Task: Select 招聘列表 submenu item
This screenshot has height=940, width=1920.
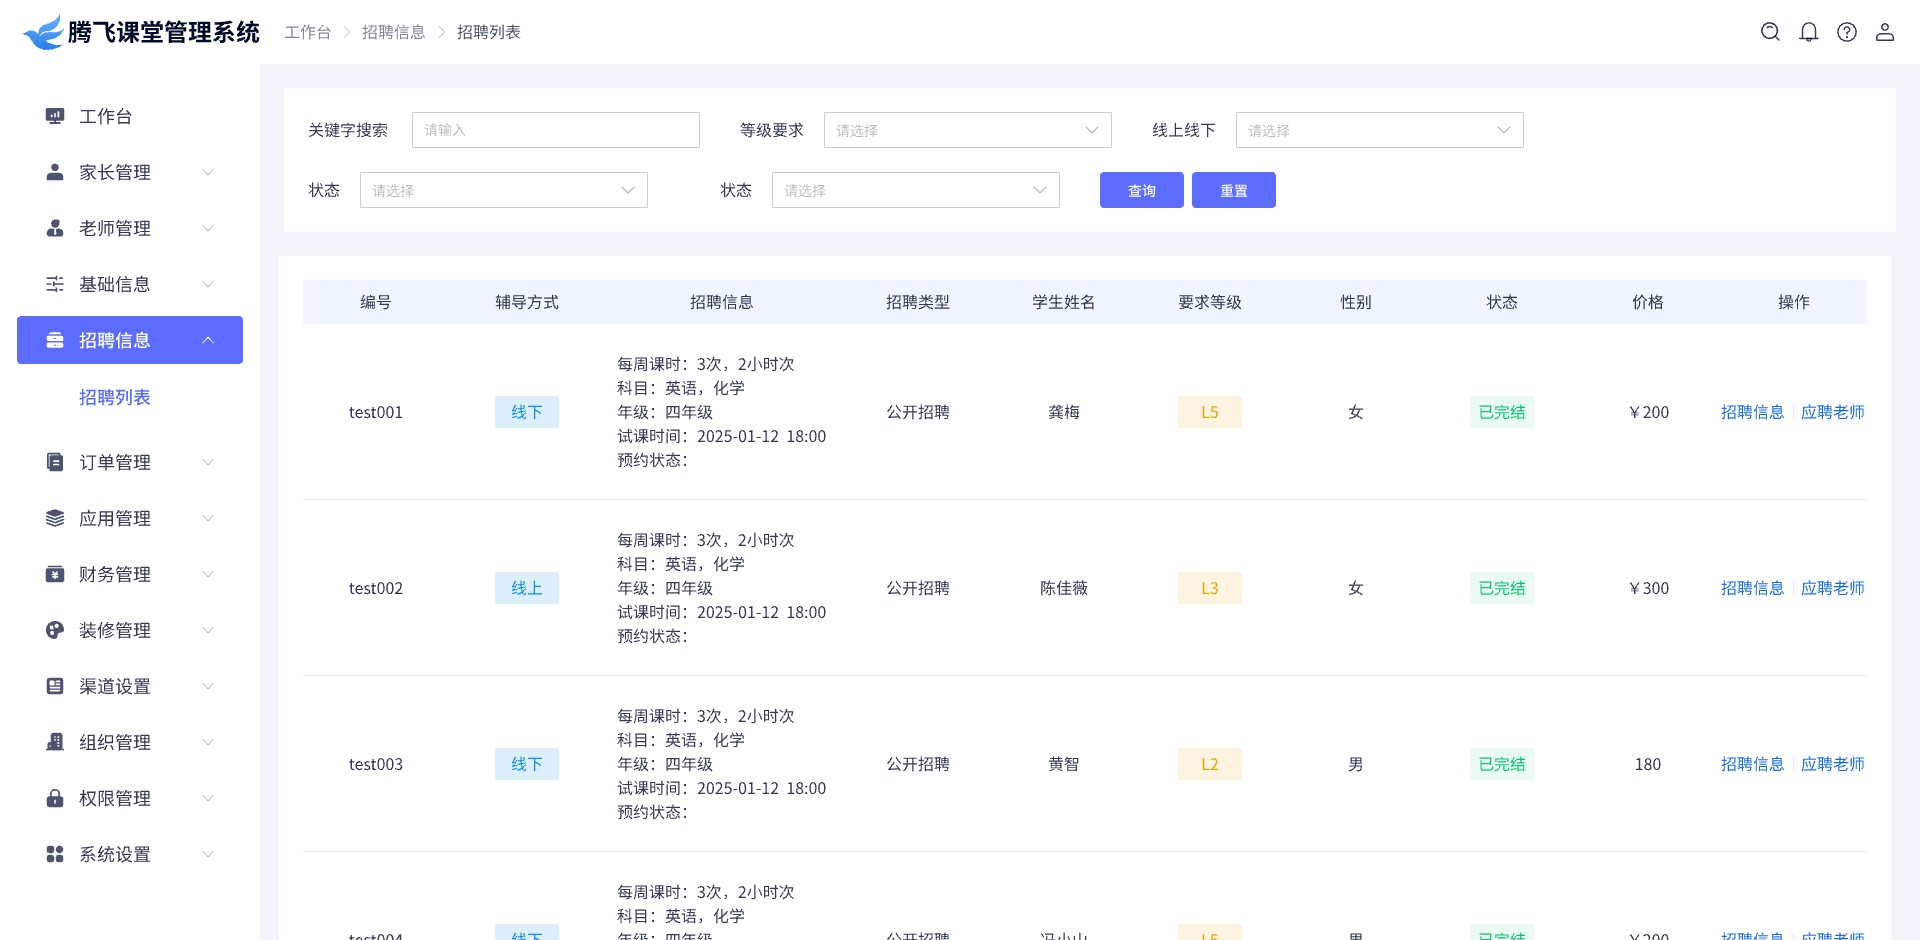Action: (115, 397)
